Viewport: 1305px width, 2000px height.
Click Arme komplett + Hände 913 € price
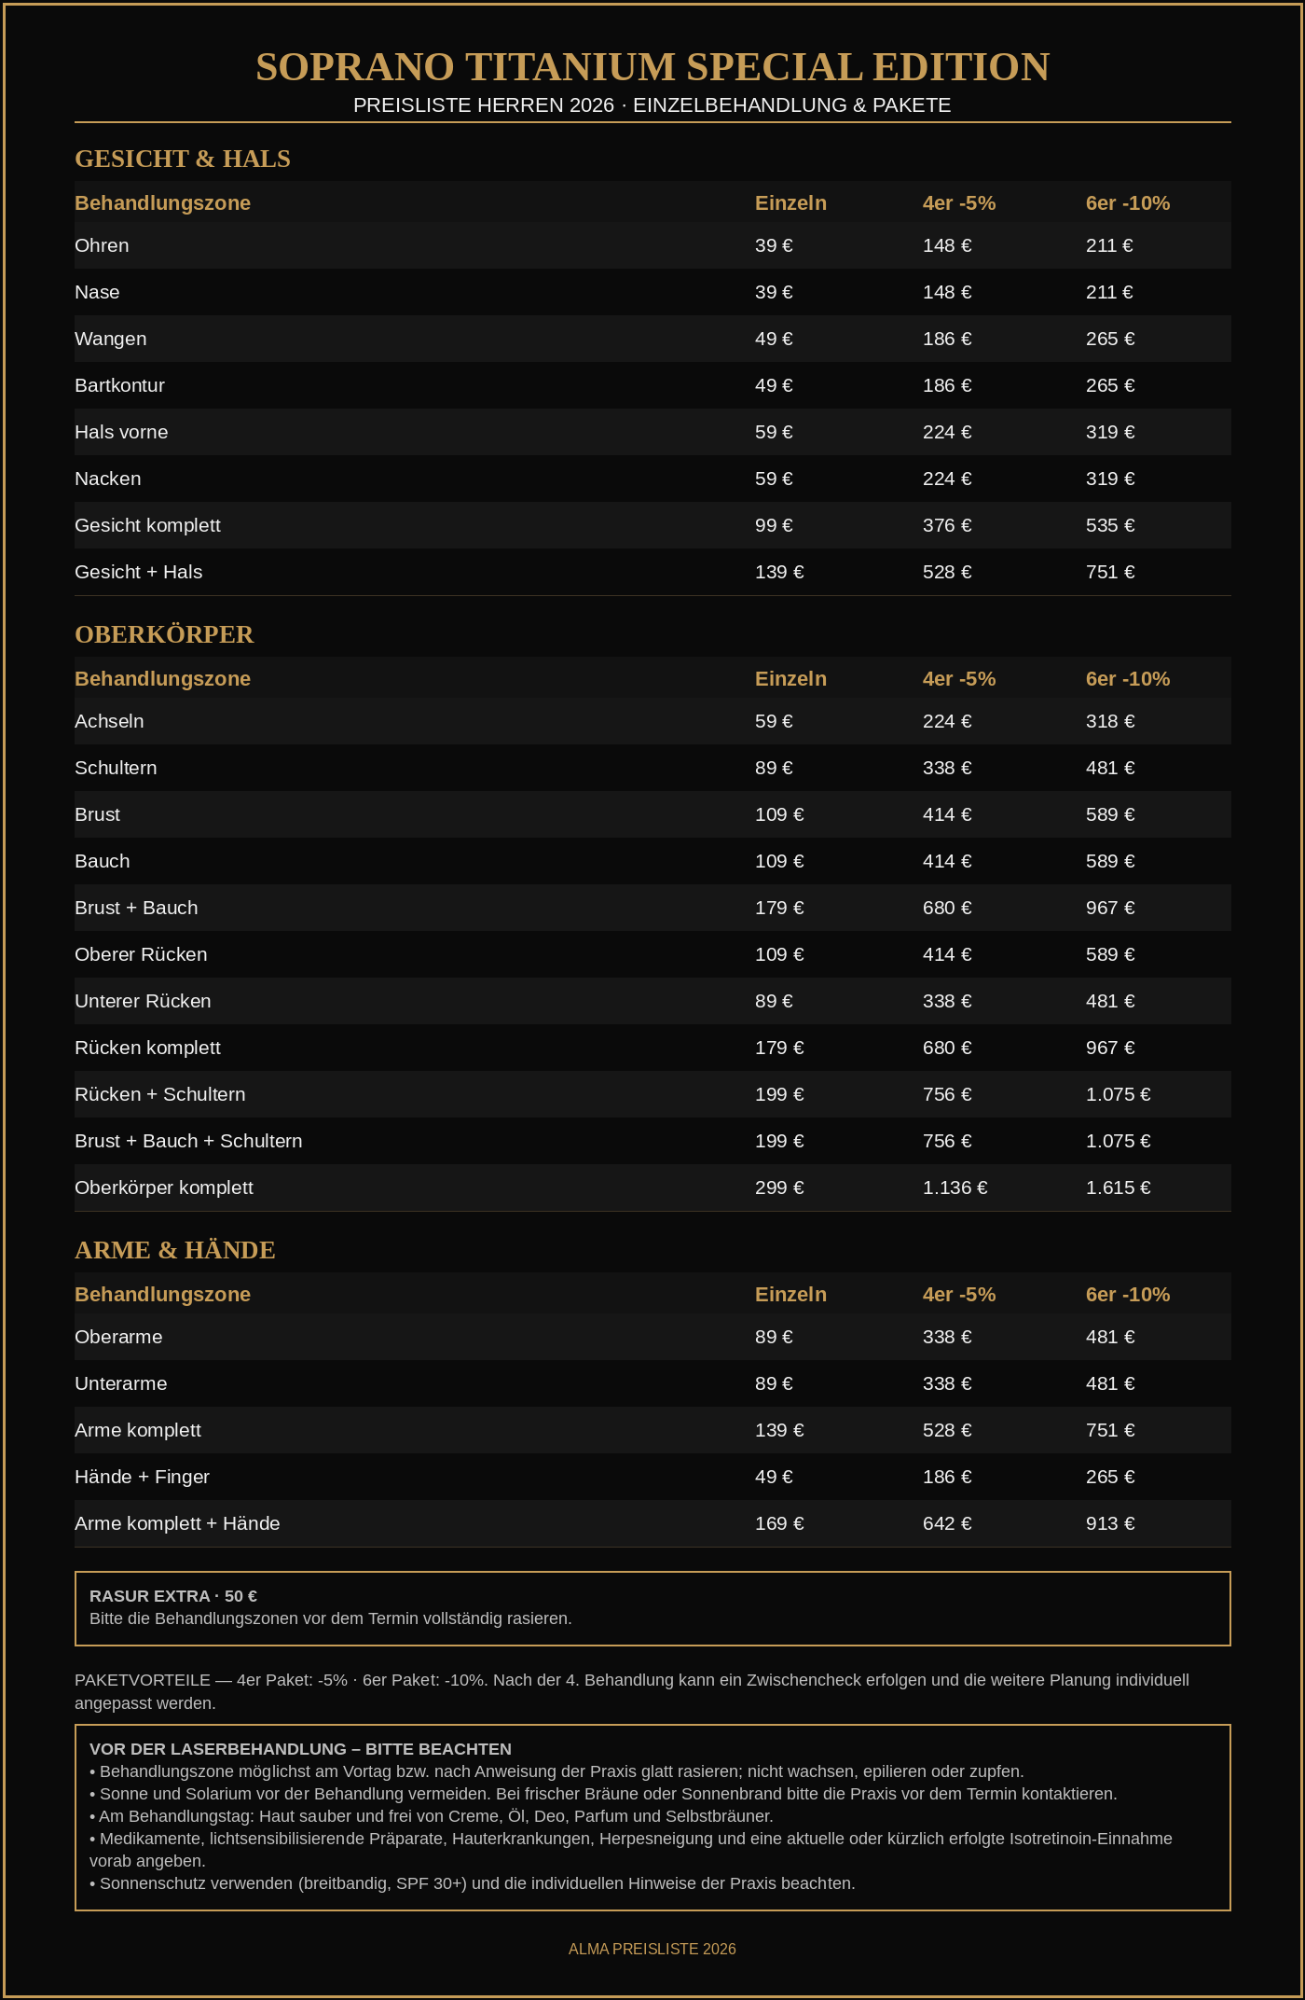coord(1110,1524)
